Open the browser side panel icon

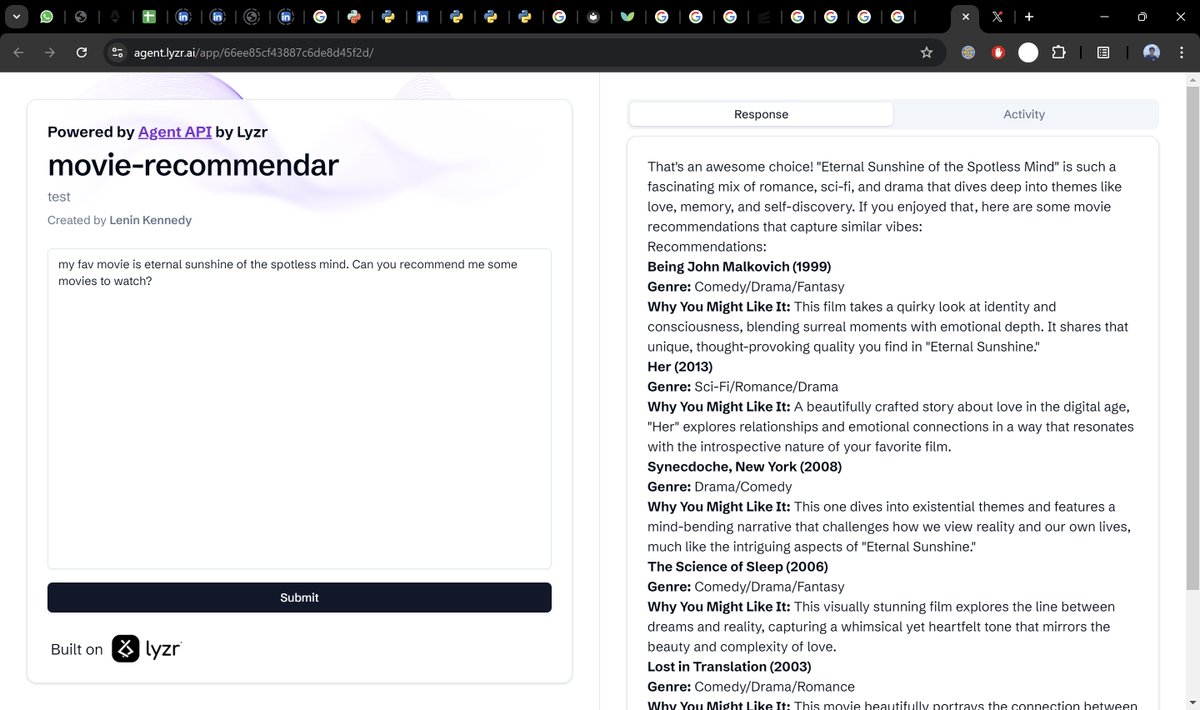1103,52
